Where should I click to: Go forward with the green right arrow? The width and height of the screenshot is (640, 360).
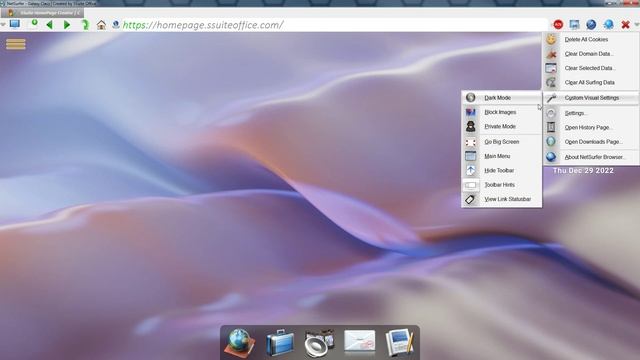click(67, 25)
